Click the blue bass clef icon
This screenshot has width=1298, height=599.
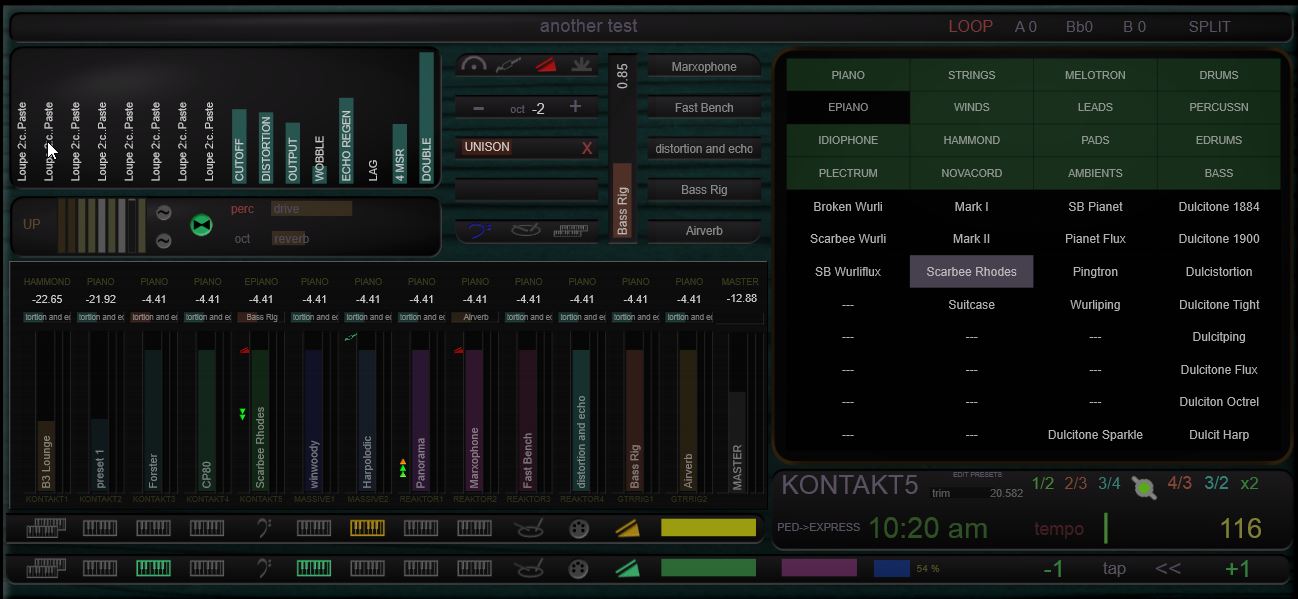point(479,231)
